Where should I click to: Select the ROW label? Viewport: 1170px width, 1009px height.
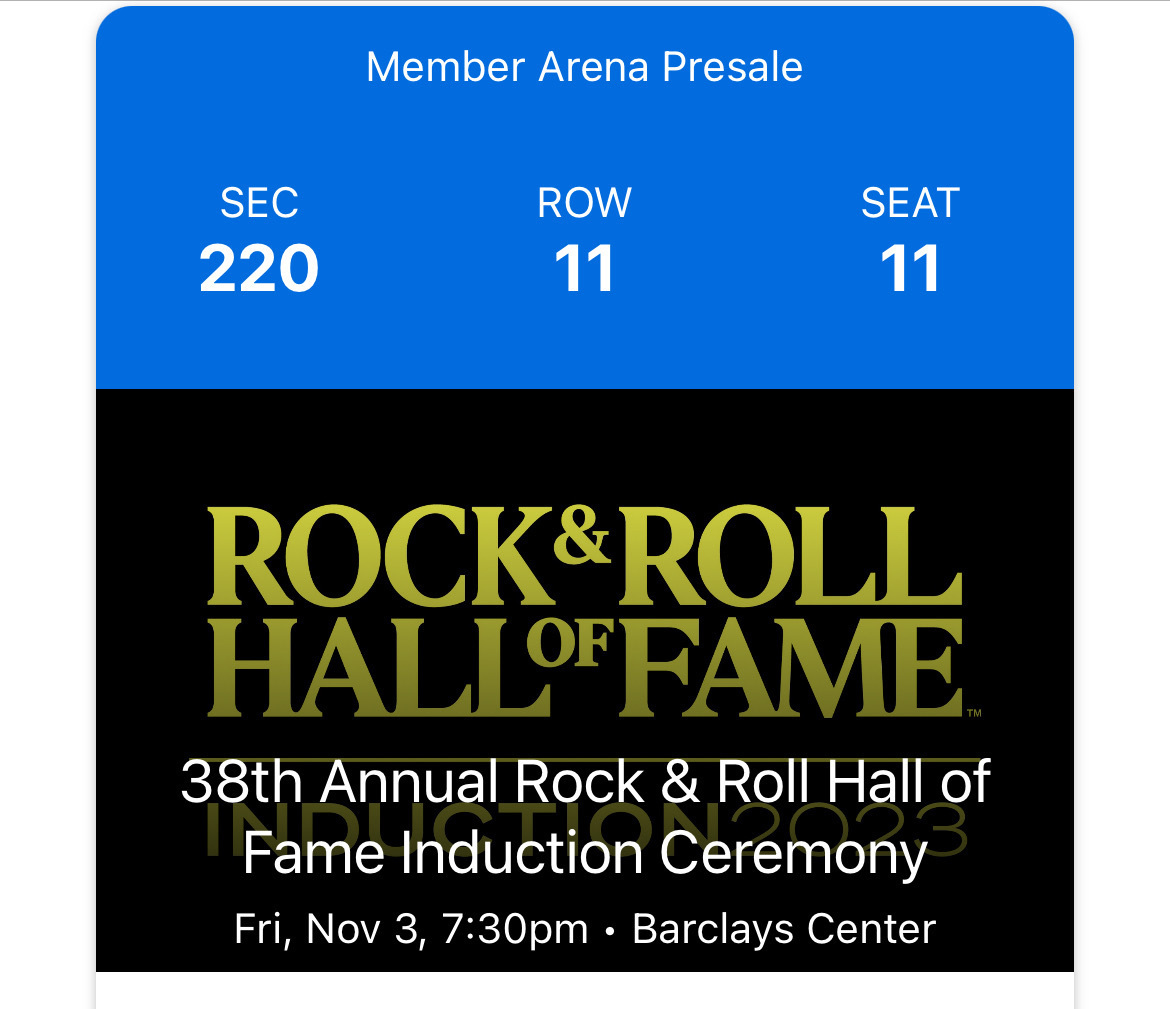coord(584,203)
